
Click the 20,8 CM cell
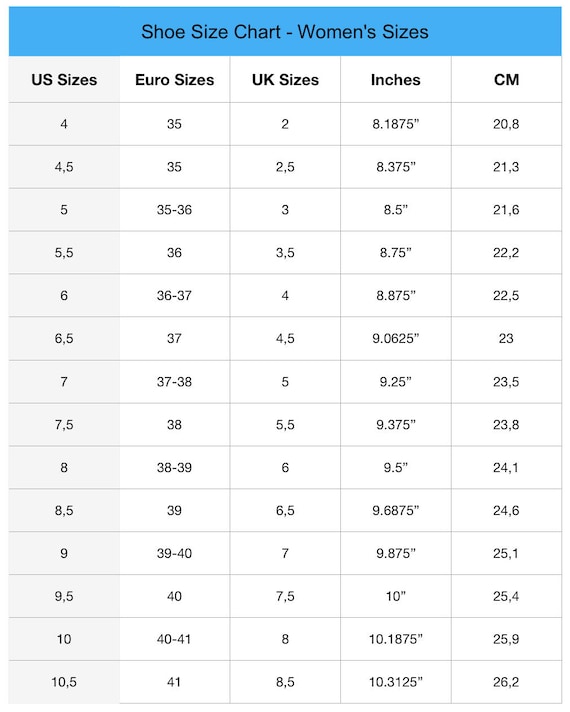(506, 124)
